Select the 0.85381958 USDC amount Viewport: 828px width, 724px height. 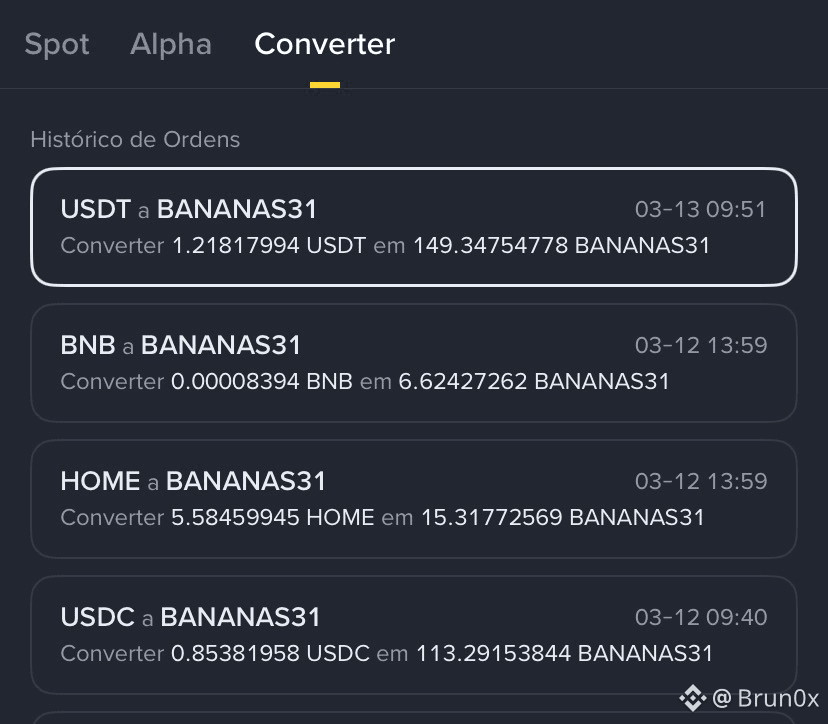pos(270,653)
